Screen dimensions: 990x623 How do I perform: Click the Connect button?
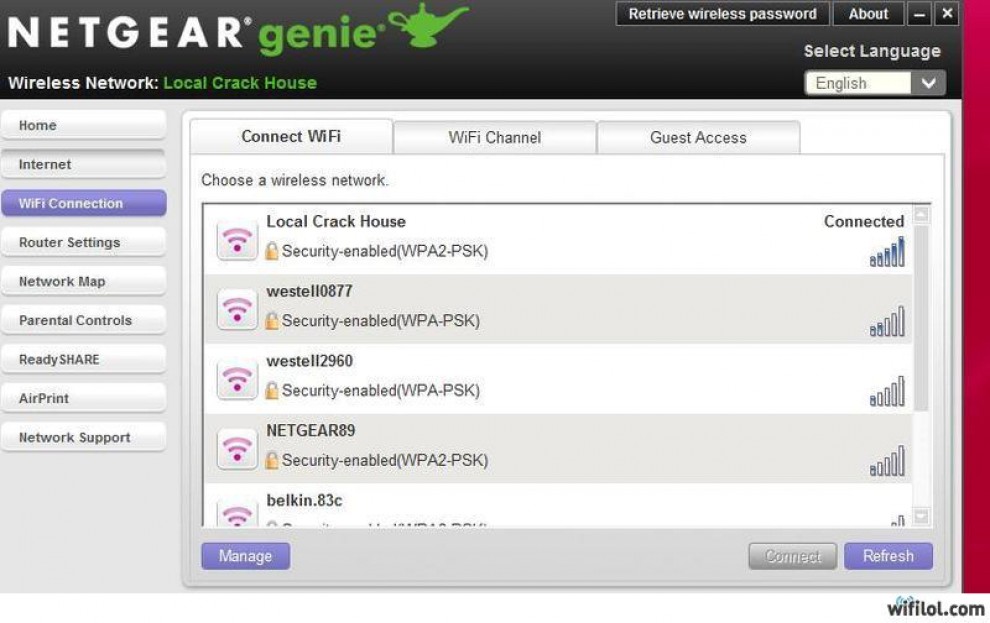click(792, 556)
